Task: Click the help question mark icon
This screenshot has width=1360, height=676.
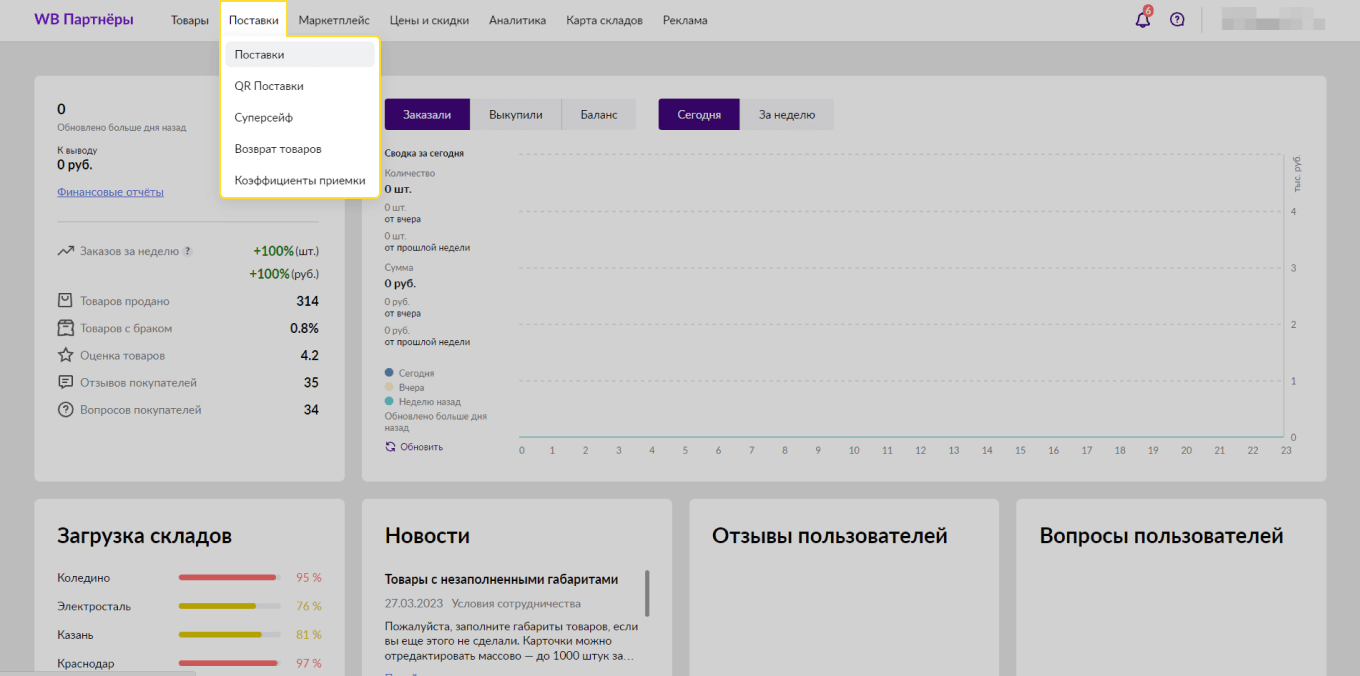Action: pyautogui.click(x=1177, y=18)
